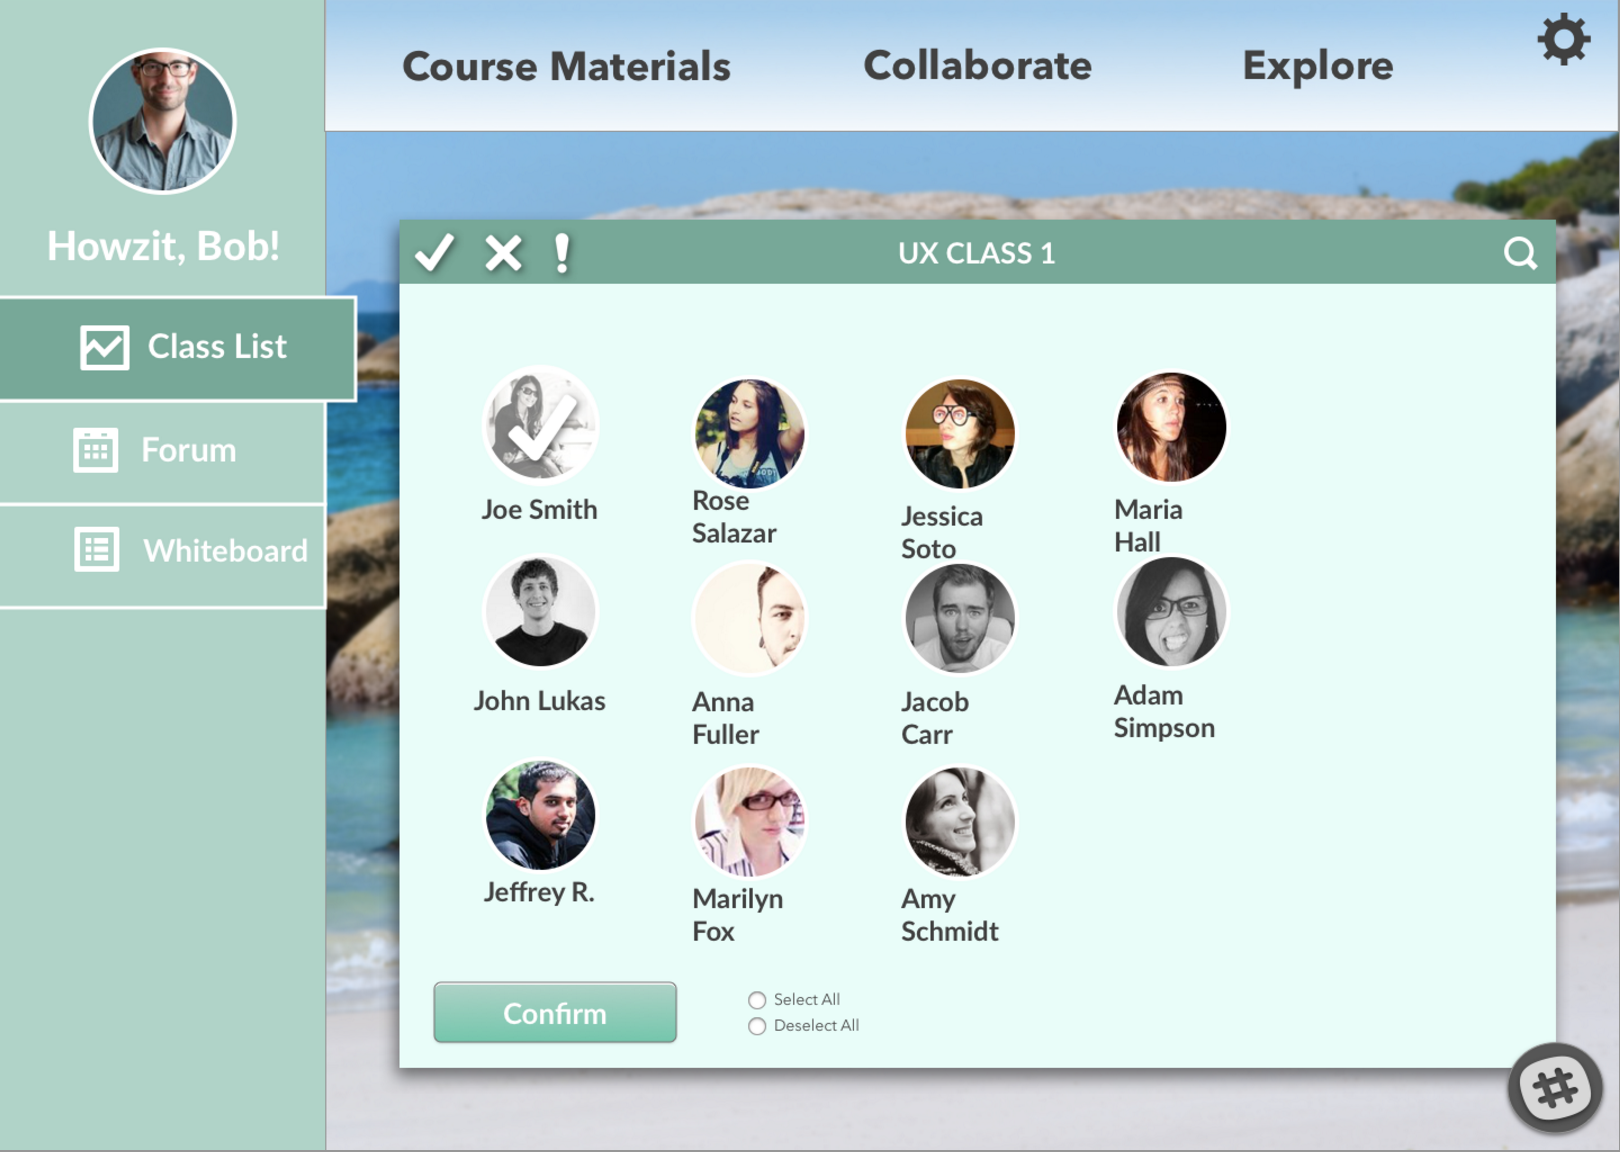
Task: Open the Explore tab
Action: click(1317, 66)
